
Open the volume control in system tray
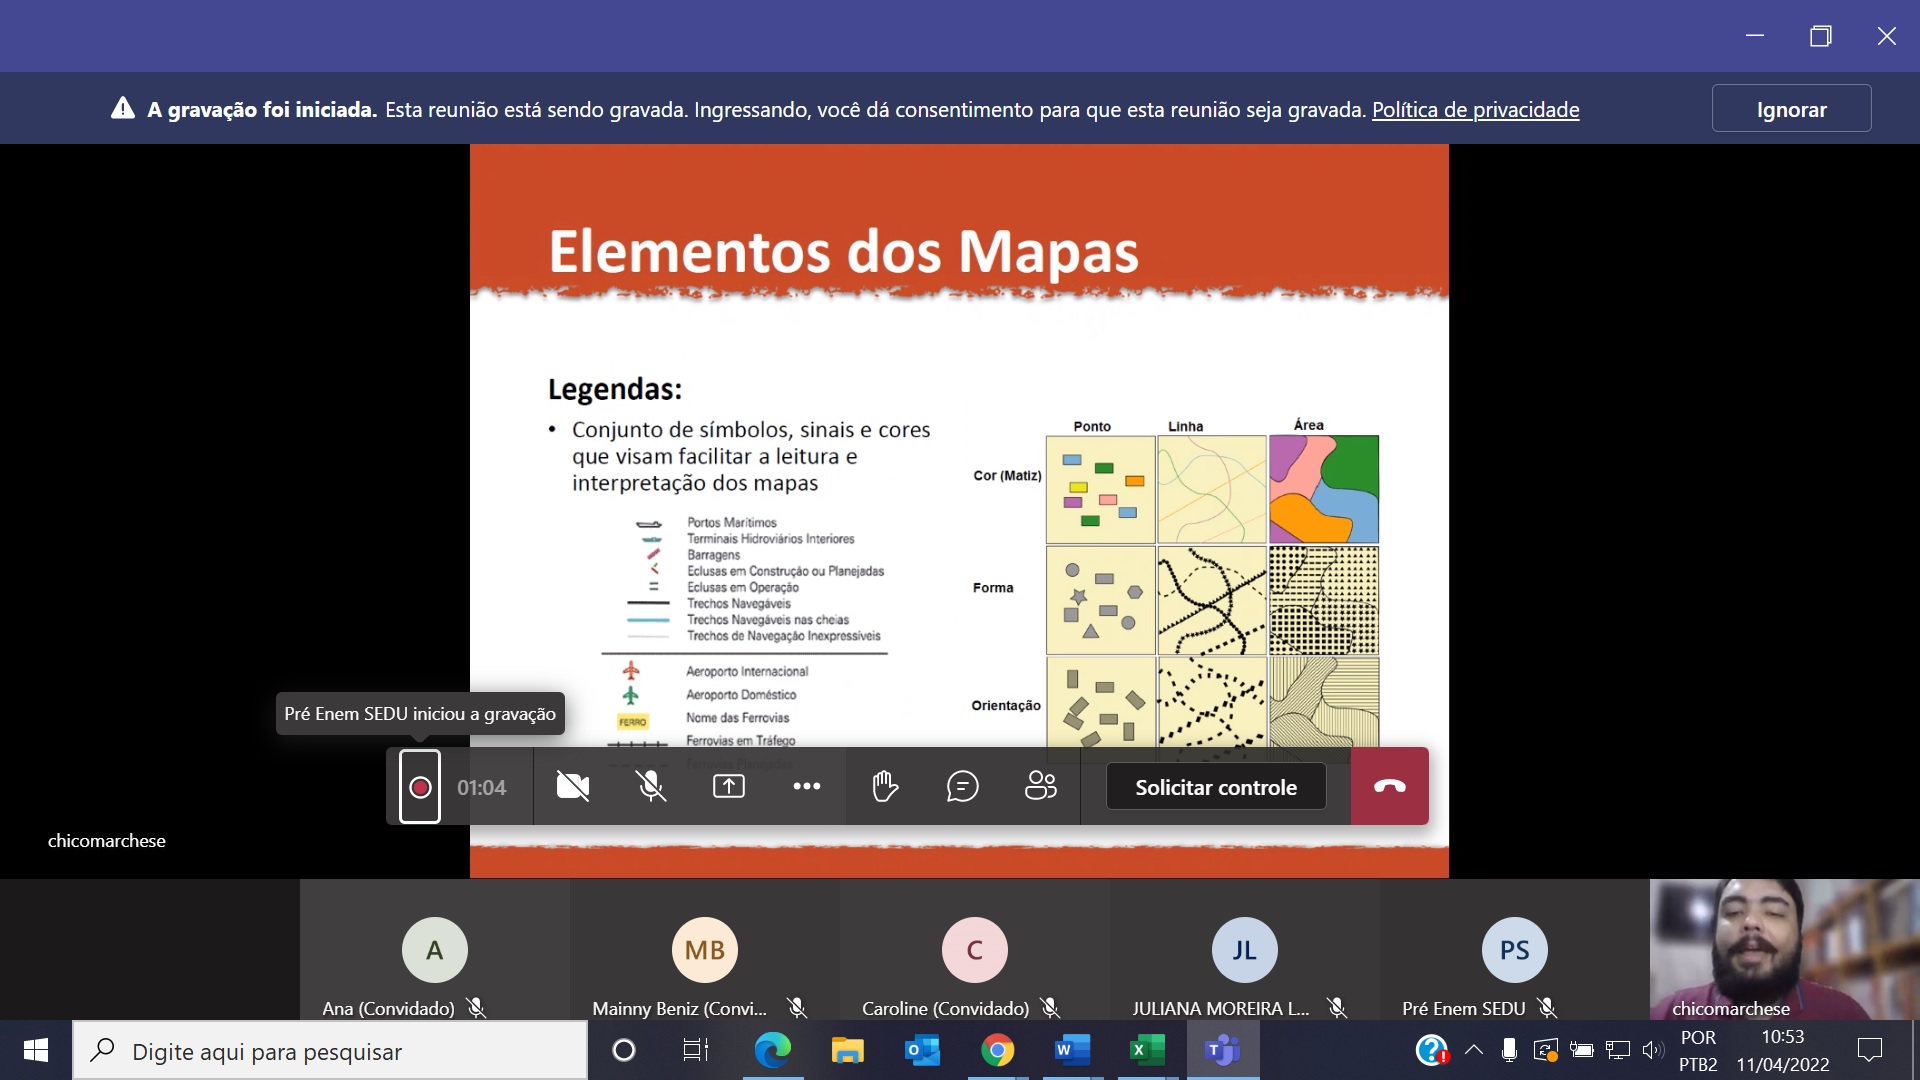(x=1652, y=1050)
